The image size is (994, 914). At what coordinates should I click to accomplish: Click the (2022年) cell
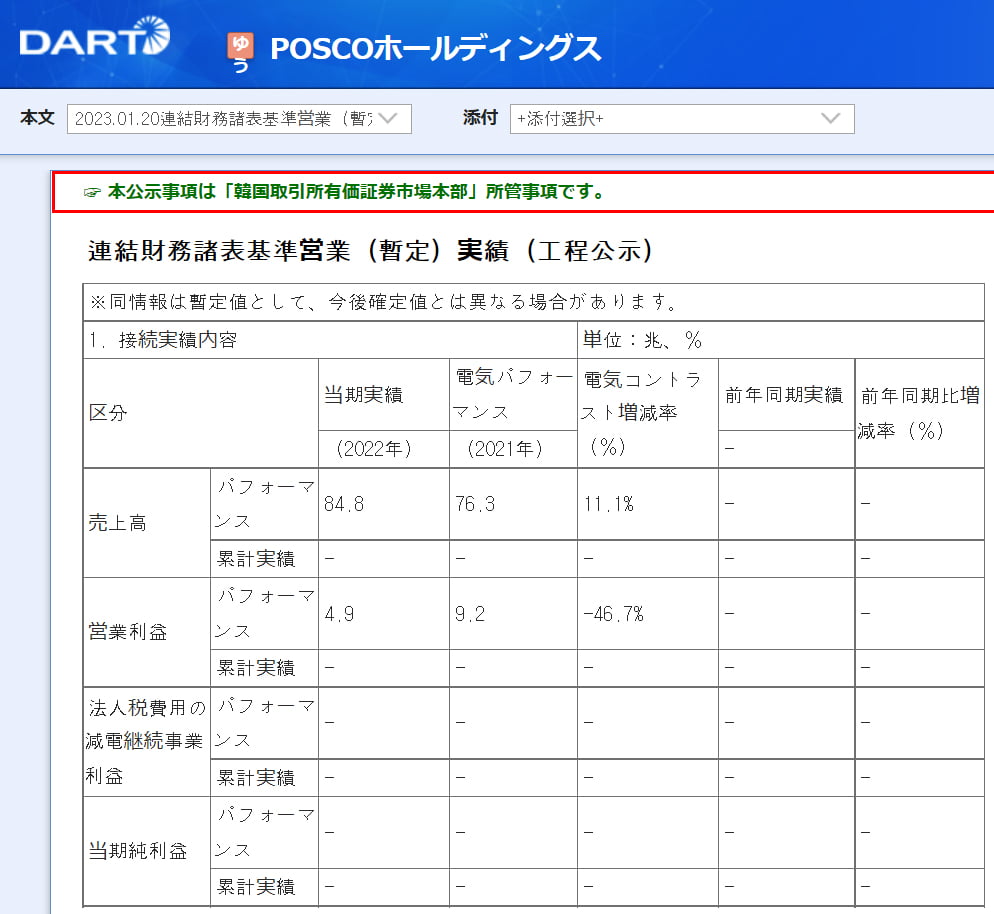click(384, 449)
